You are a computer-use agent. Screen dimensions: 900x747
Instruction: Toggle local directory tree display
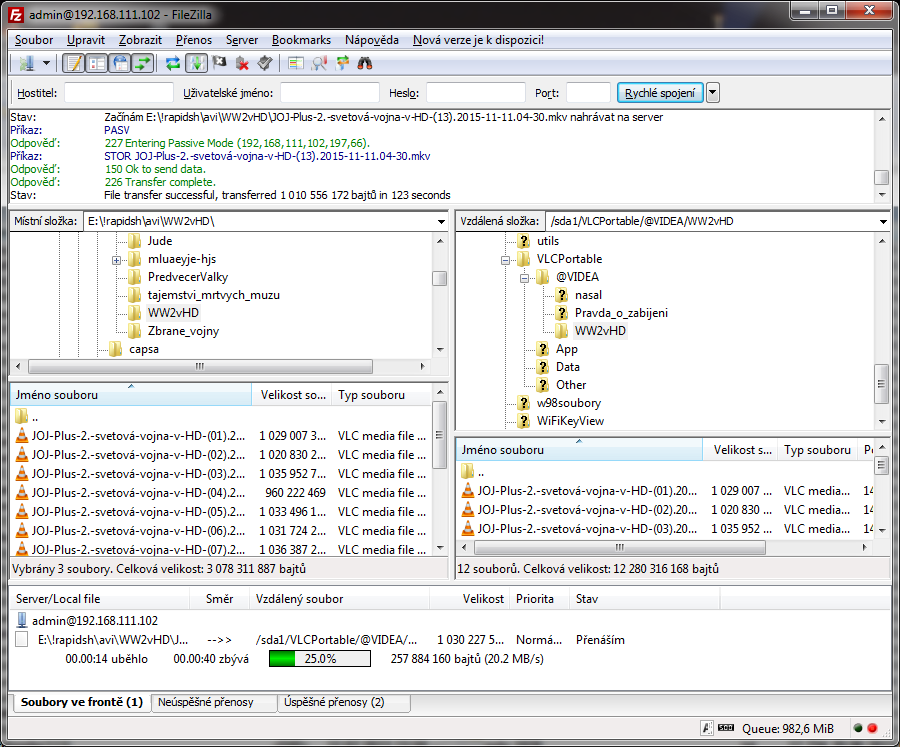click(97, 63)
